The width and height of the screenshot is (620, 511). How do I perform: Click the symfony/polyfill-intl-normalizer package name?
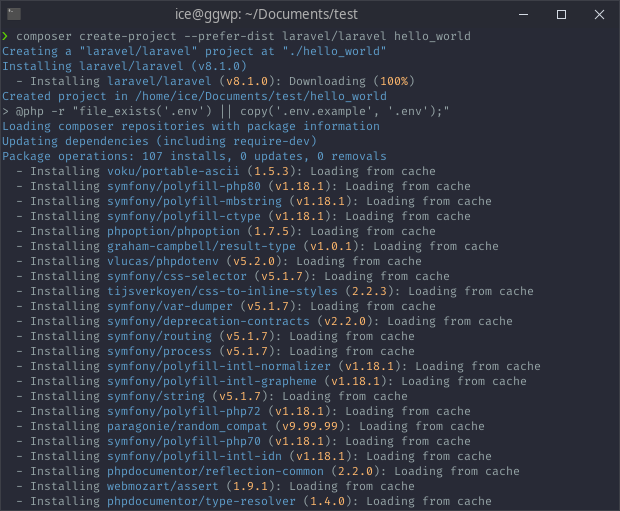[x=219, y=366]
